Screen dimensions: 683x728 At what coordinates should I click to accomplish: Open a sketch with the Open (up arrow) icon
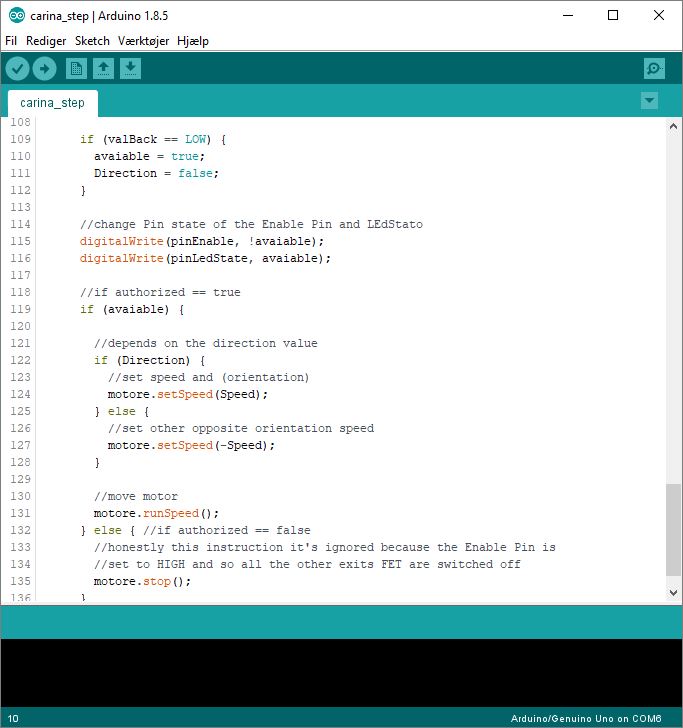tap(104, 69)
